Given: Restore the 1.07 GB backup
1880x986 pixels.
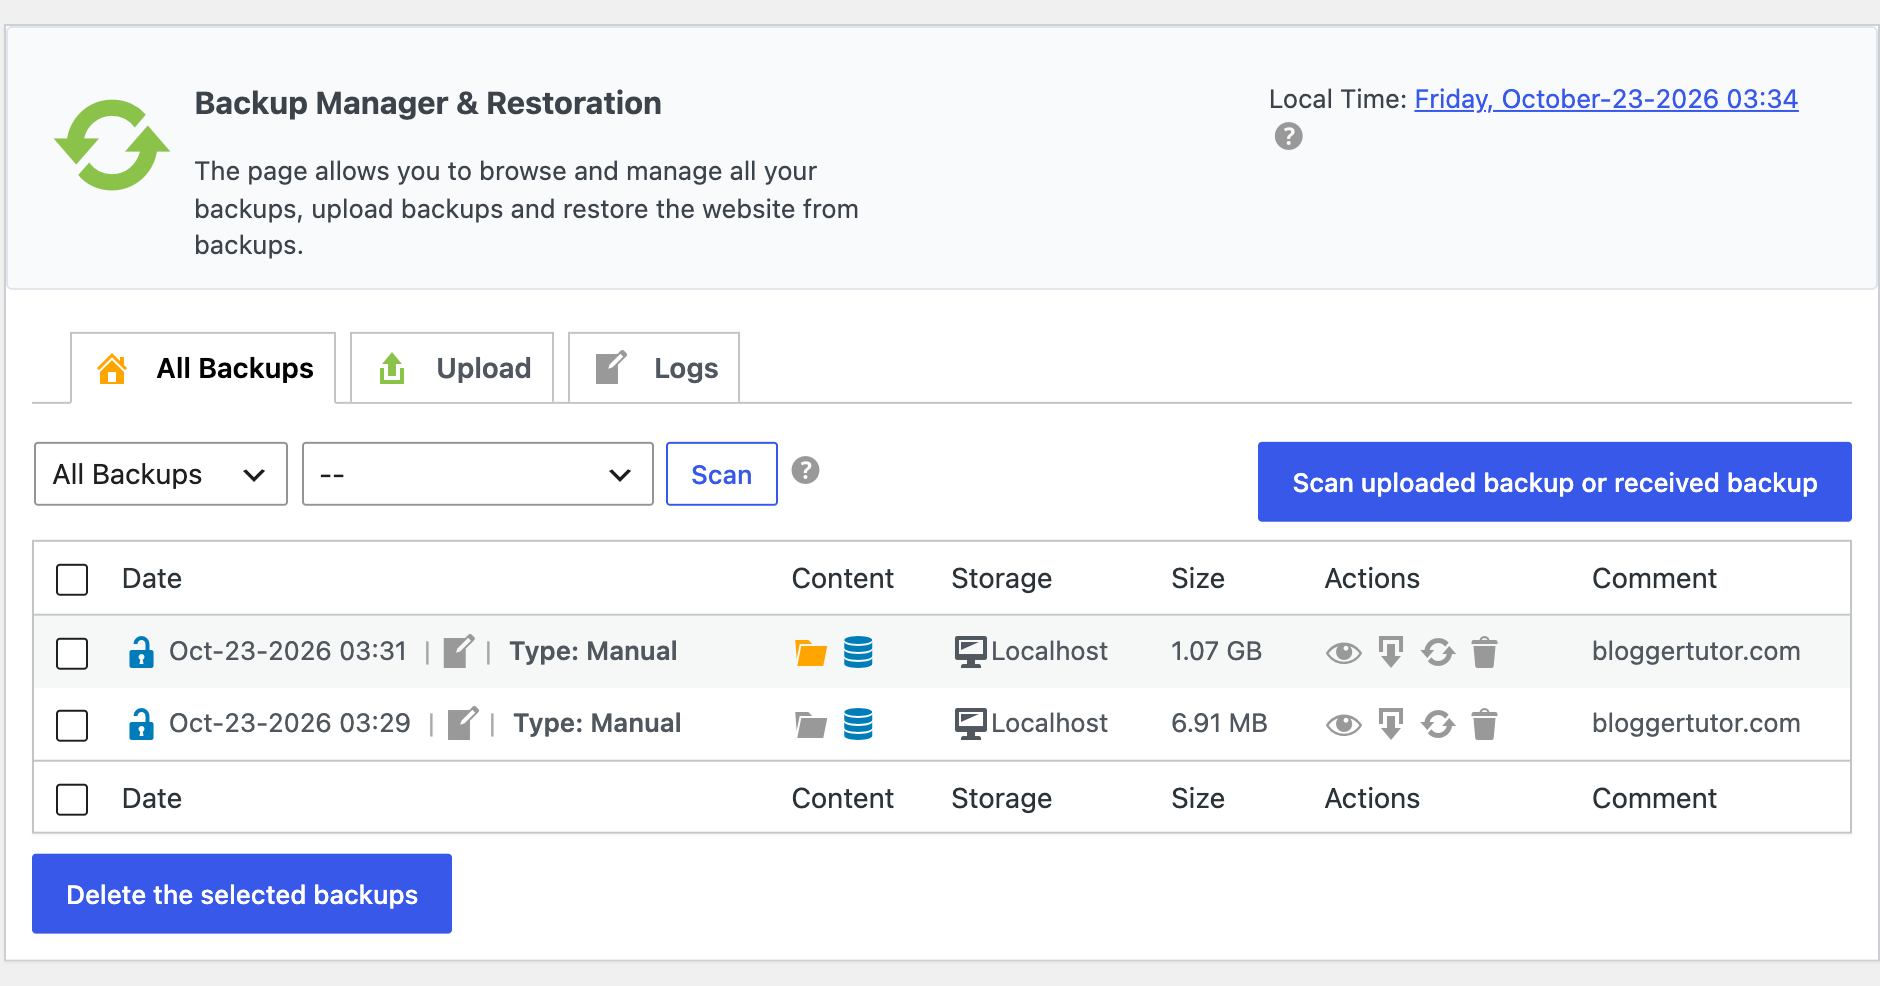Looking at the screenshot, I should pyautogui.click(x=1438, y=652).
